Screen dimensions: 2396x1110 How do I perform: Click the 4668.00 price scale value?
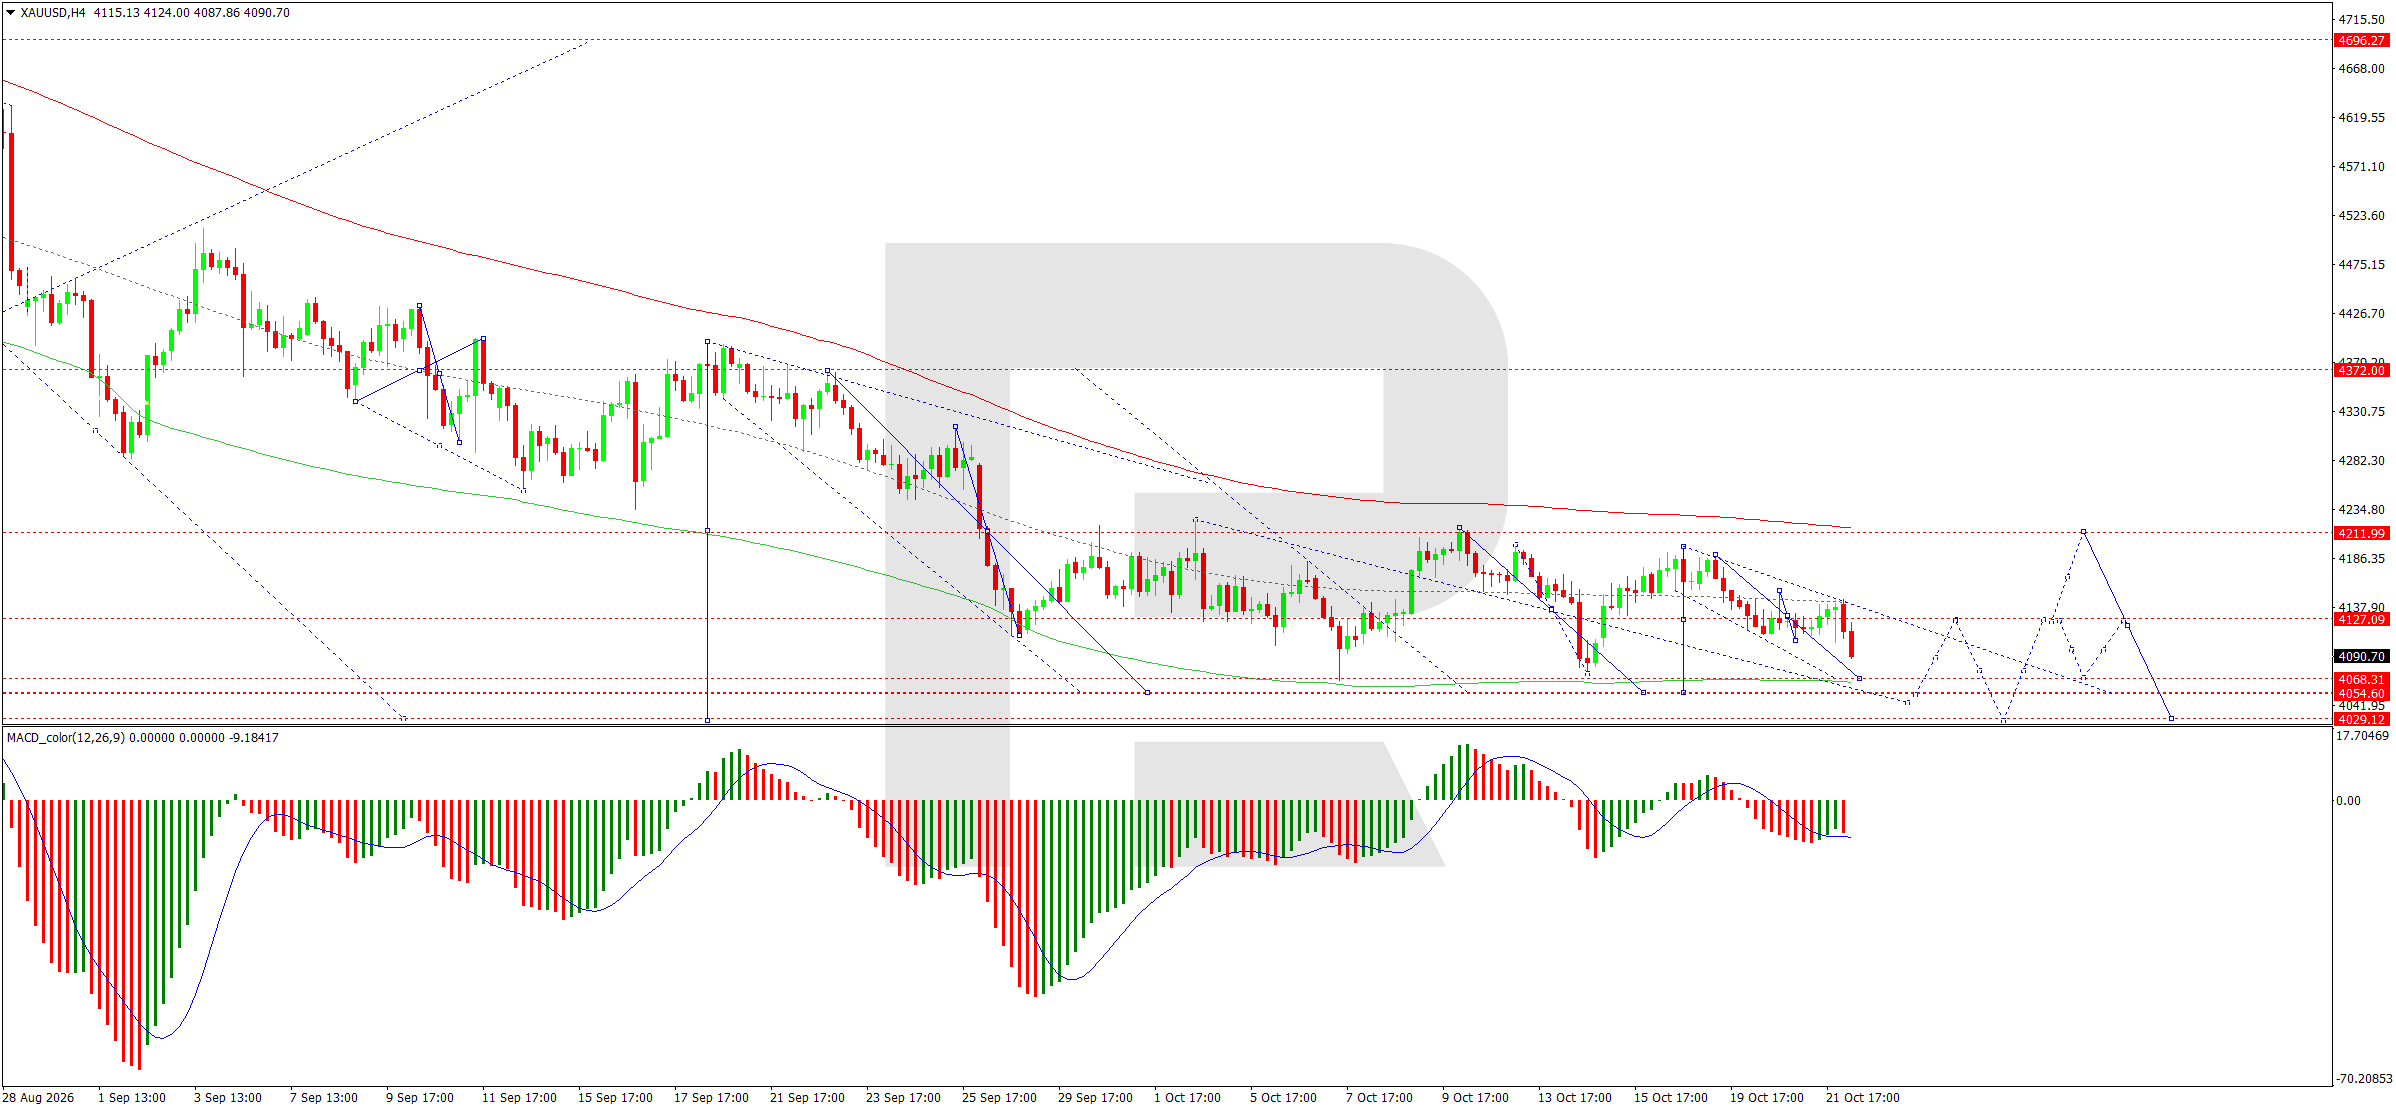click(x=2361, y=69)
